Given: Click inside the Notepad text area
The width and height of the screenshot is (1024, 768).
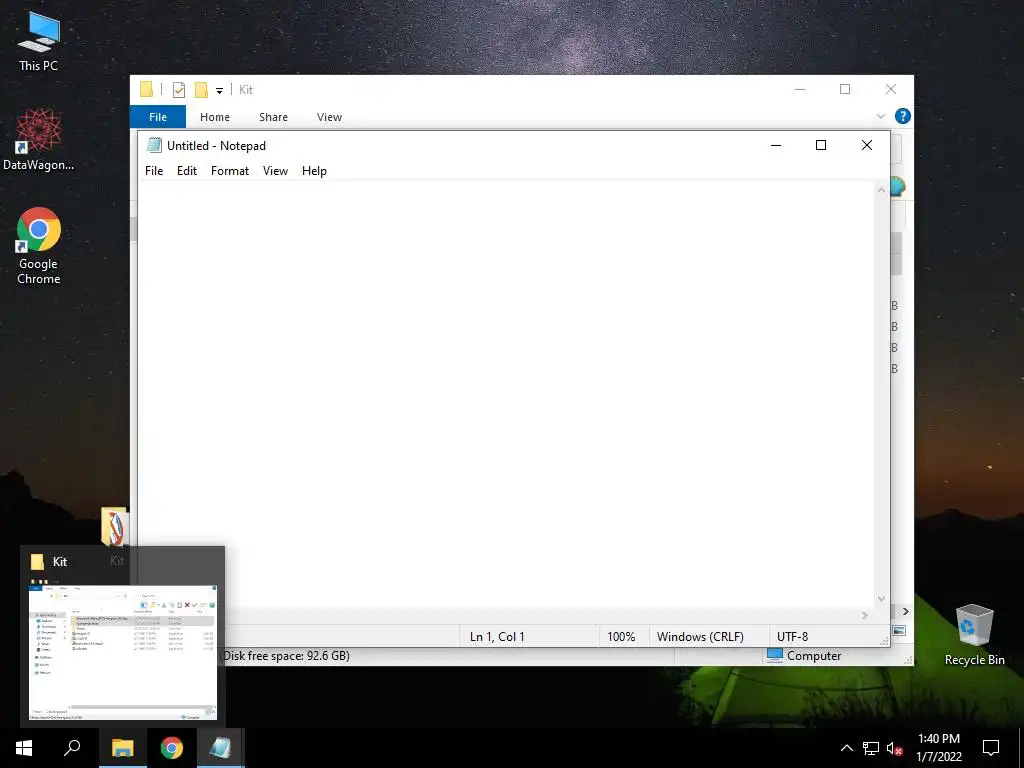Looking at the screenshot, I should (506, 394).
